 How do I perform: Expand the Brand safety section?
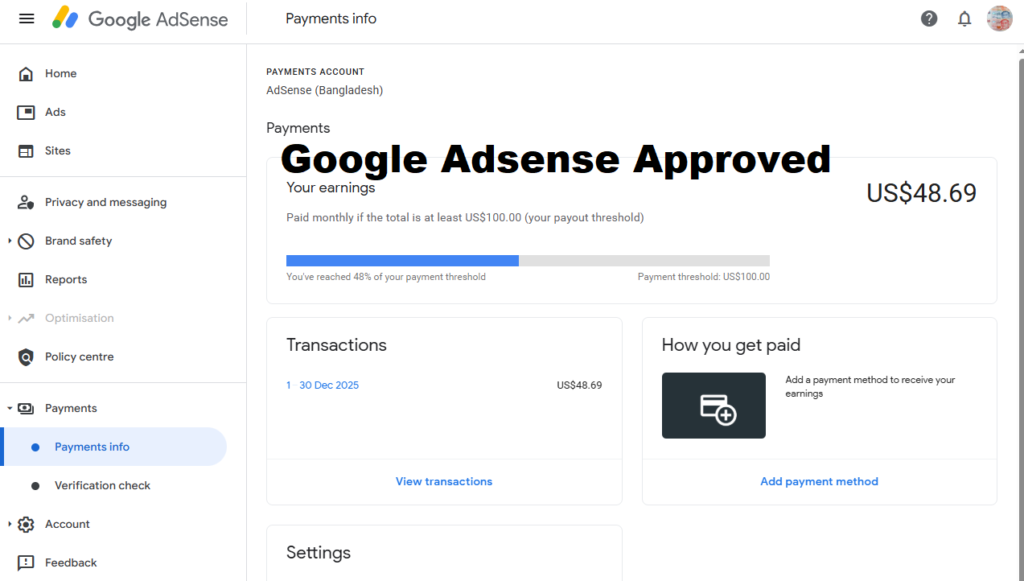tap(10, 240)
